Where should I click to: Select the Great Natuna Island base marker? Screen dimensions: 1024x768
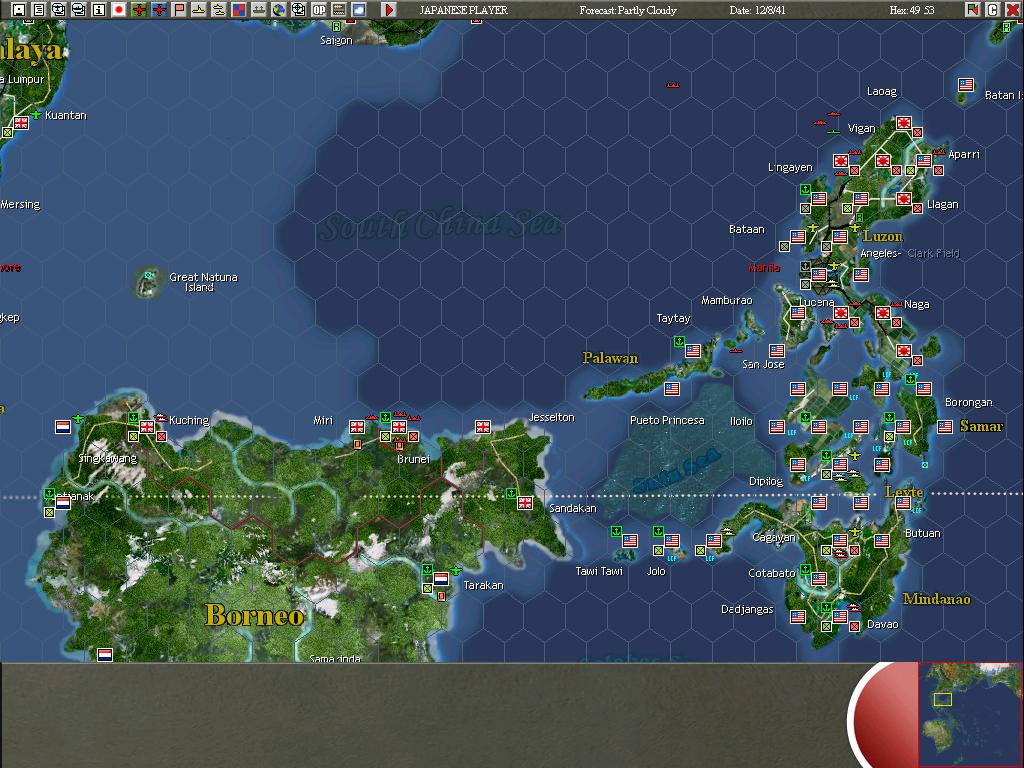(x=148, y=276)
